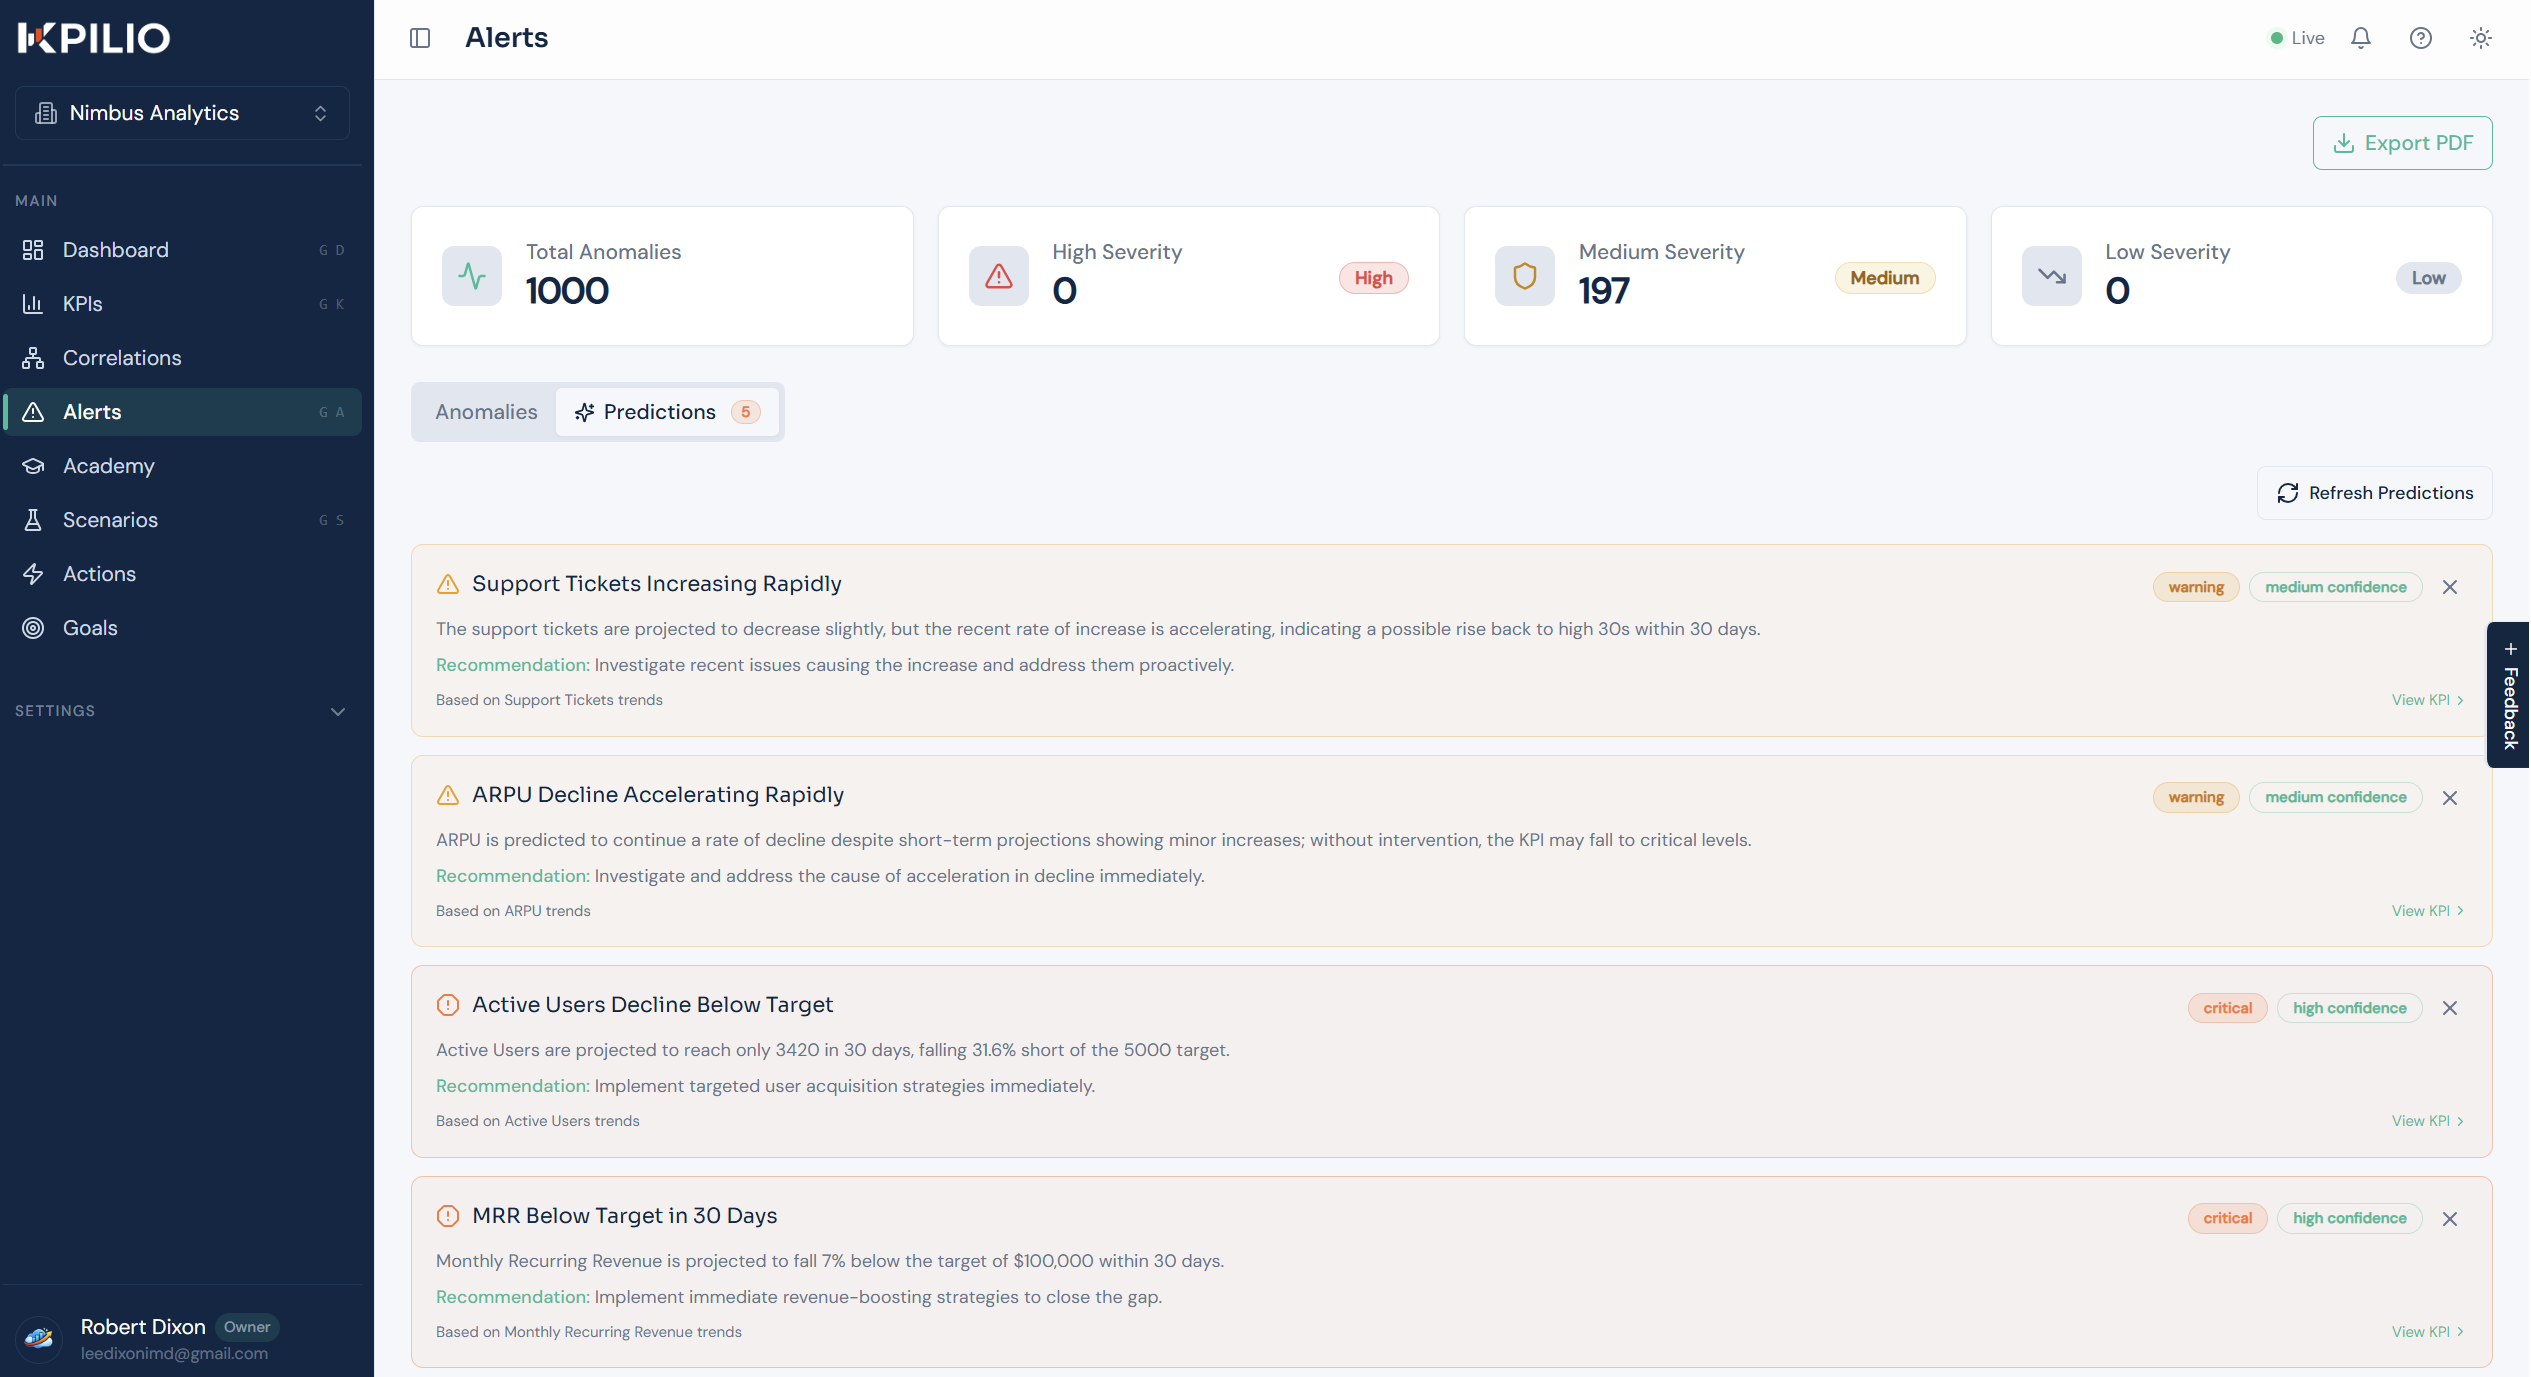Click the Export PDF button
The width and height of the screenshot is (2531, 1377).
tap(2402, 143)
